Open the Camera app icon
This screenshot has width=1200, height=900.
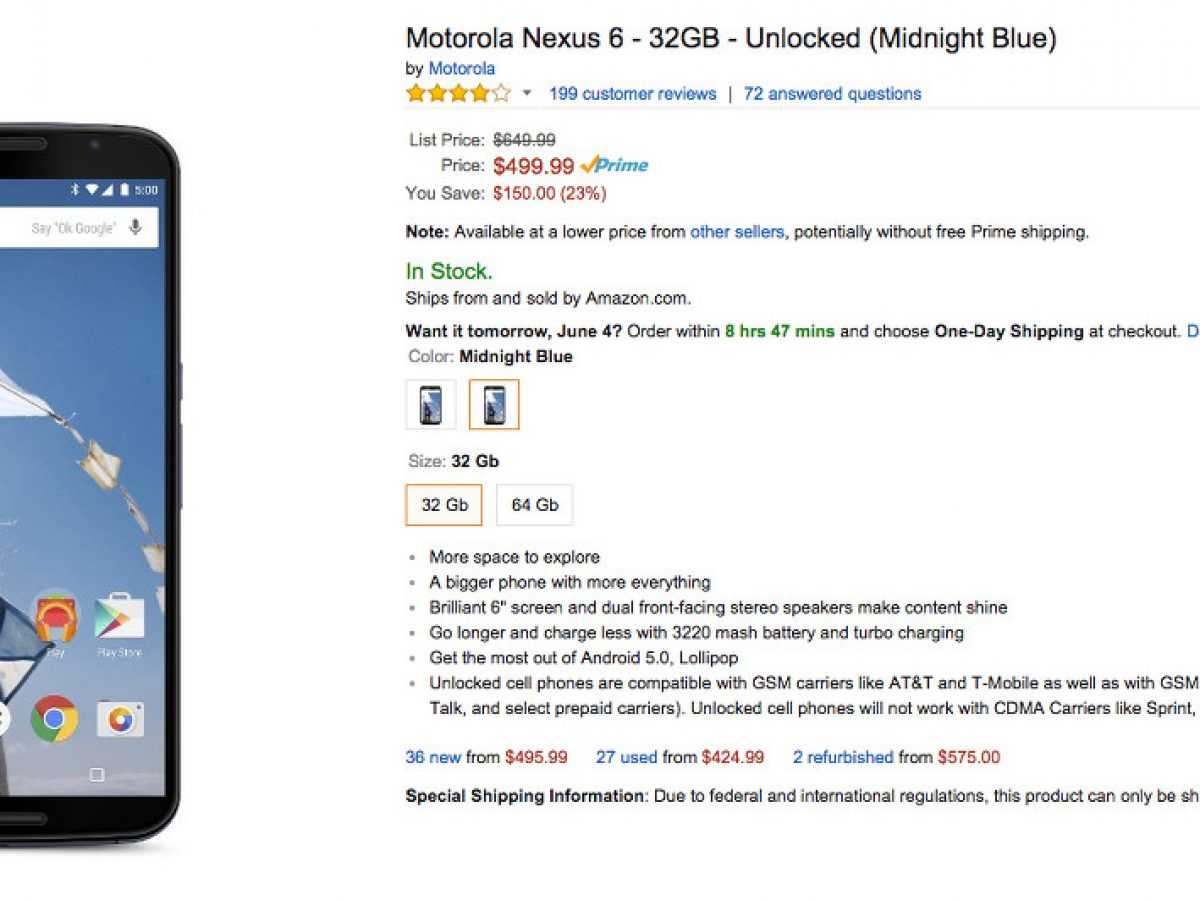(x=120, y=718)
